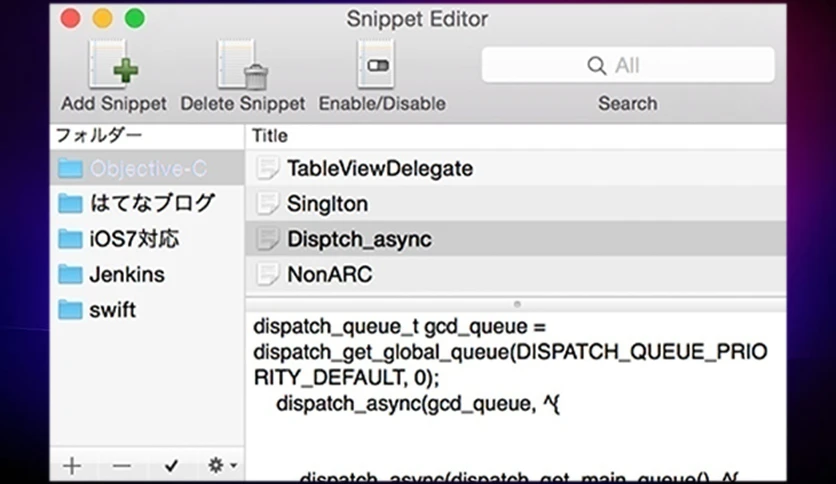The width and height of the screenshot is (836, 484).
Task: Click the checkmark button below folders
Action: 171,466
